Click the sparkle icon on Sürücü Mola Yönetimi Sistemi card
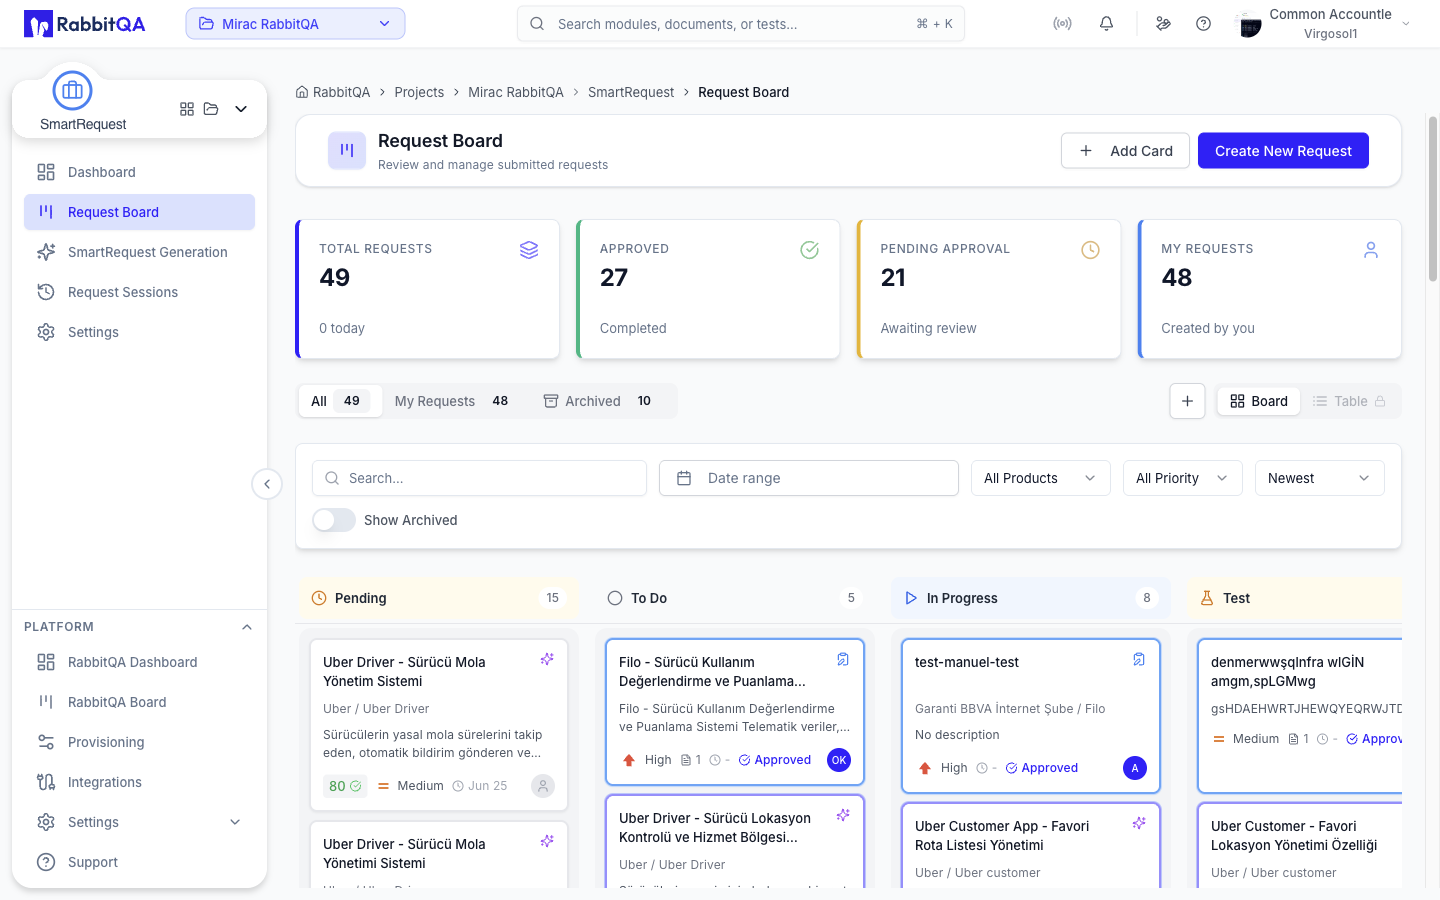 coord(547,841)
